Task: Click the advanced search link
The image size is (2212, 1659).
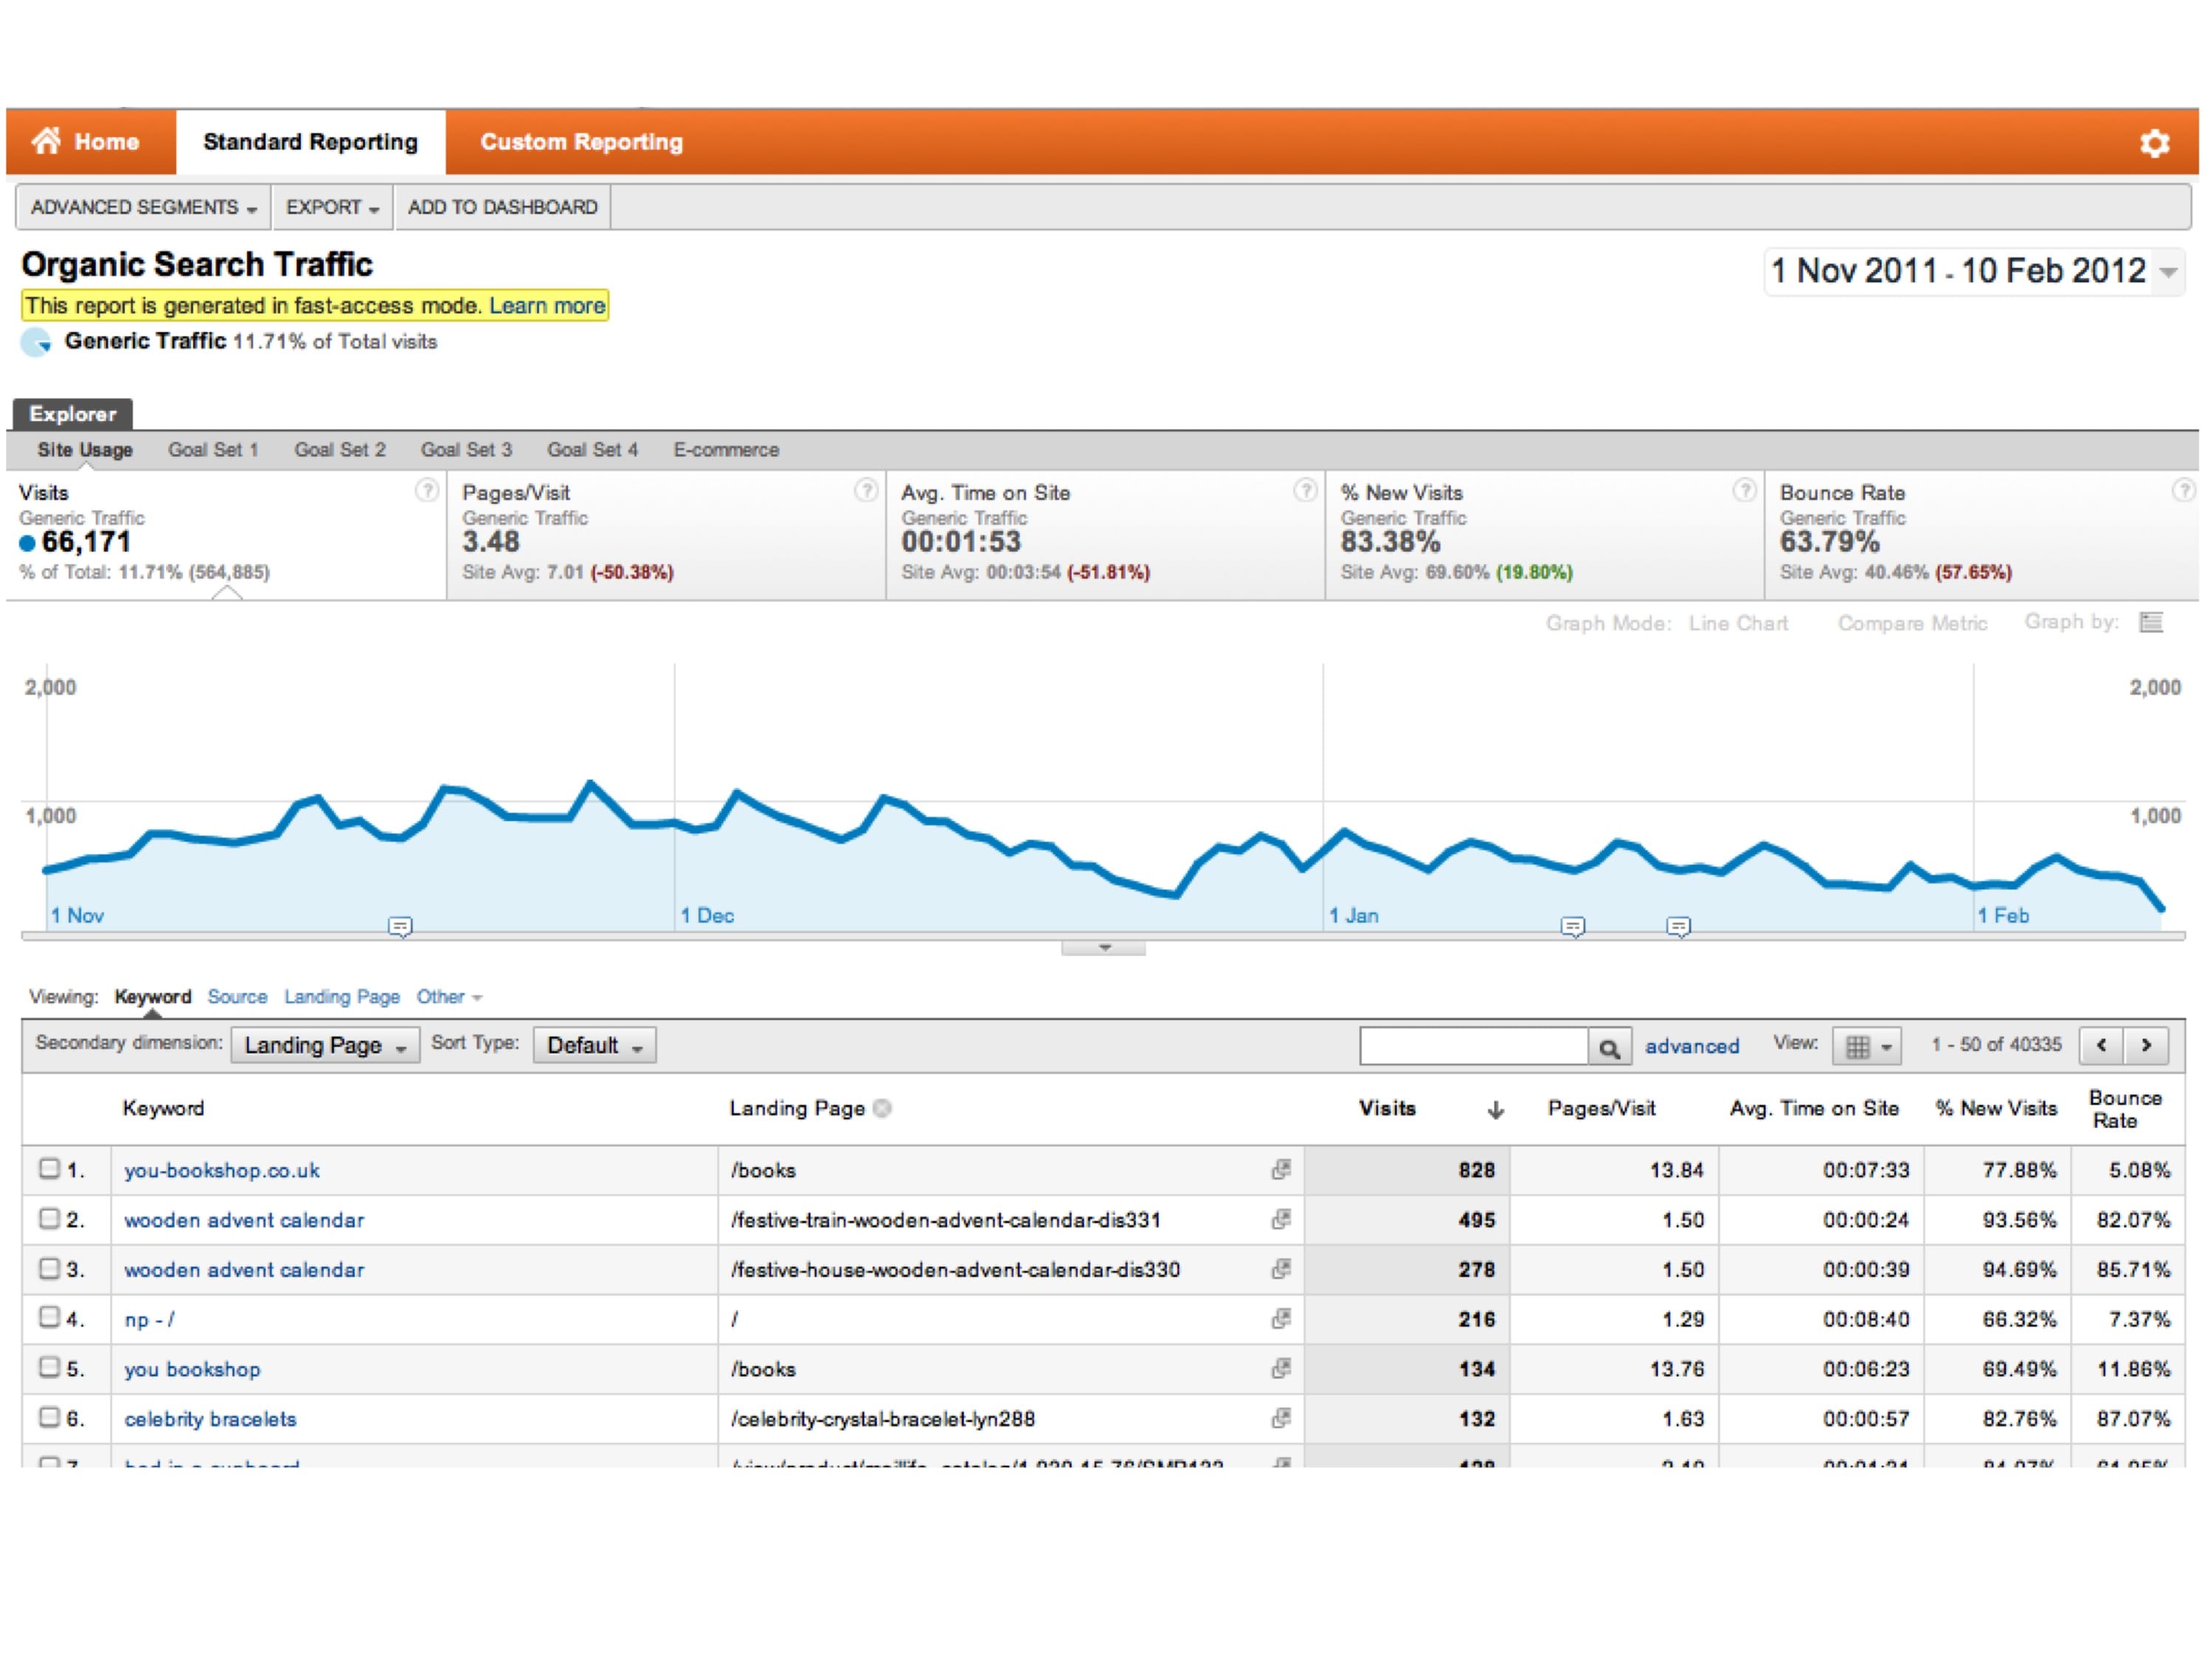Action: 1692,1046
